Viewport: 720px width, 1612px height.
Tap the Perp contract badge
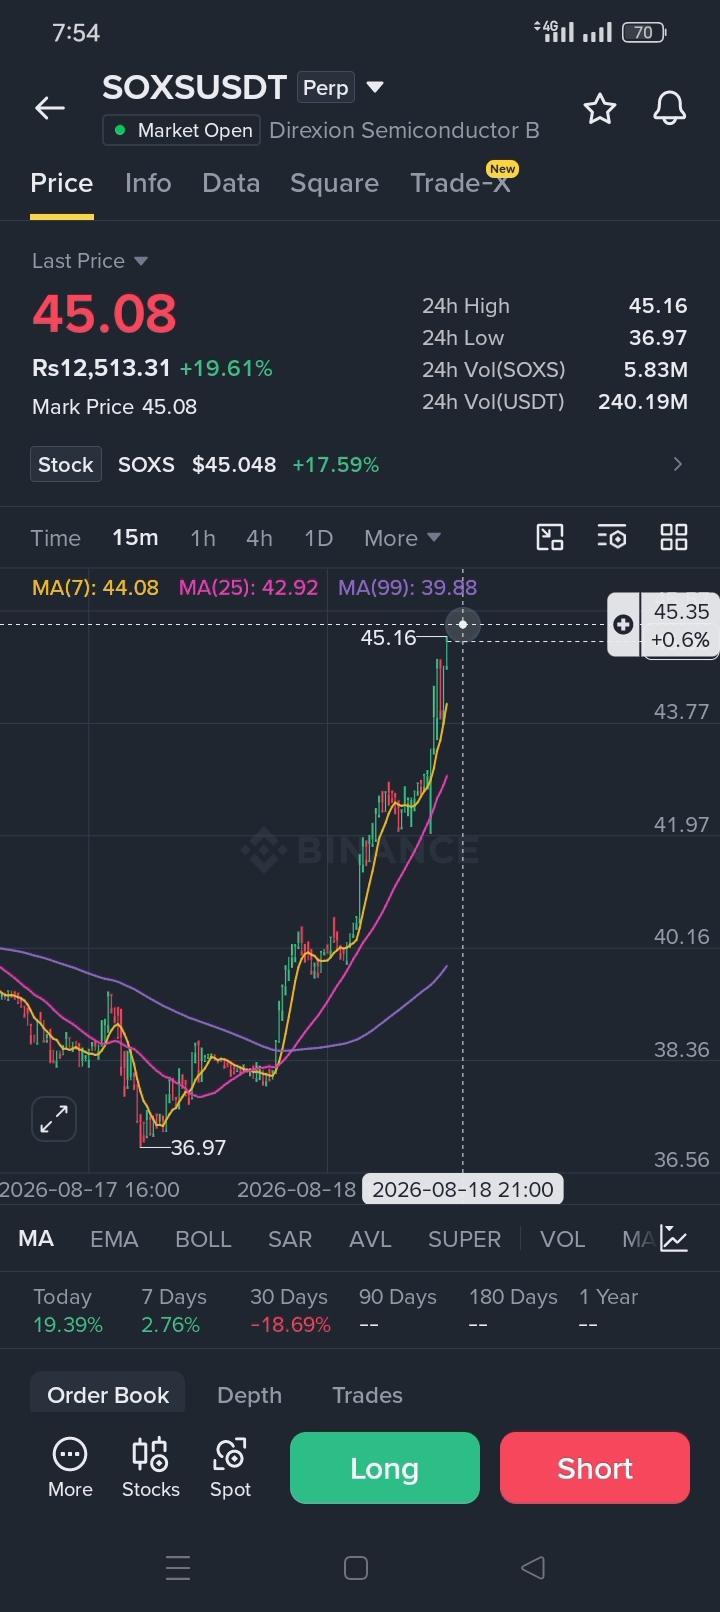click(326, 88)
